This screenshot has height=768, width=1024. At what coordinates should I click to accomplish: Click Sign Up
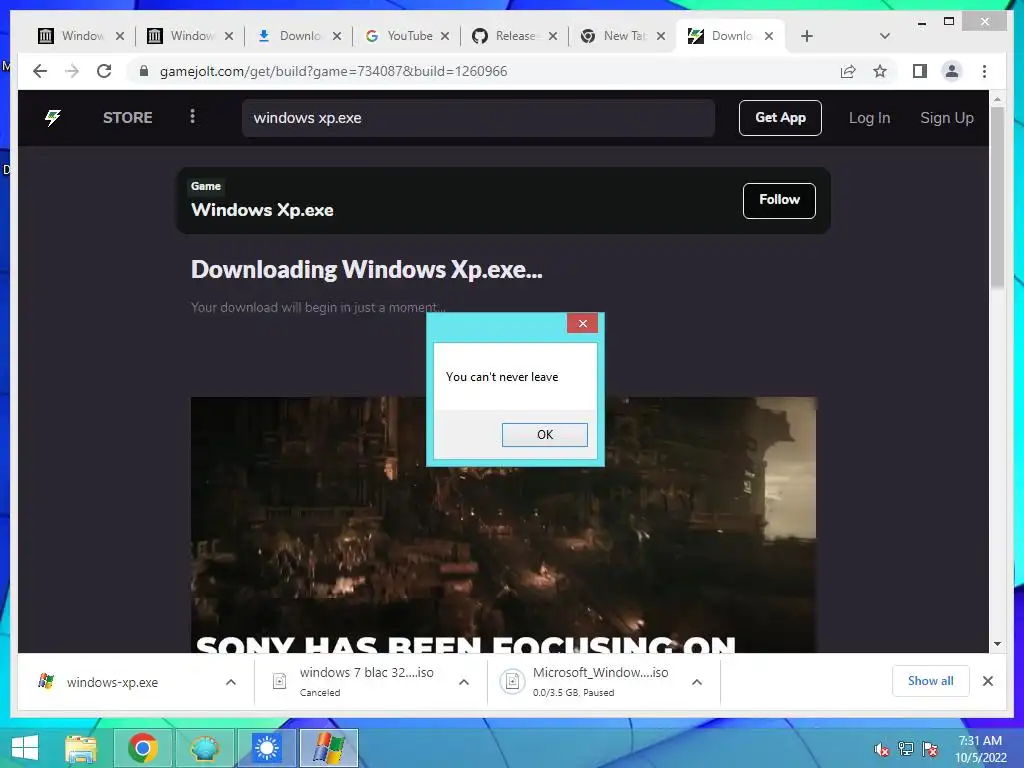click(946, 118)
